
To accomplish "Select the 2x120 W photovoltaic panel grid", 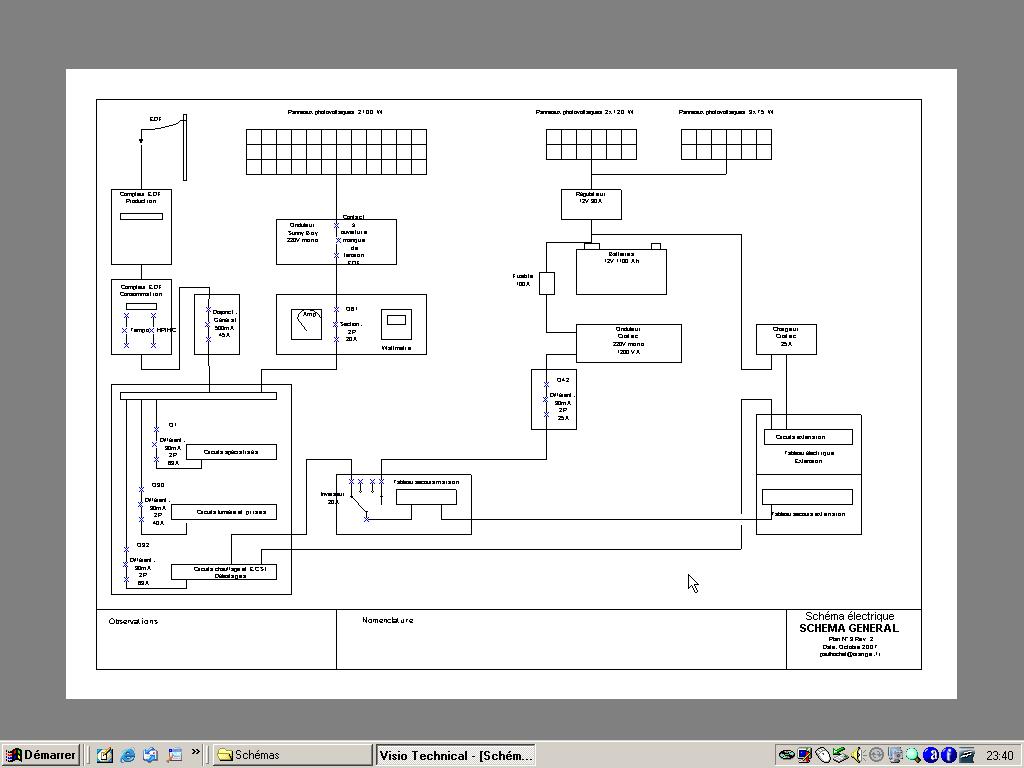I will (591, 144).
